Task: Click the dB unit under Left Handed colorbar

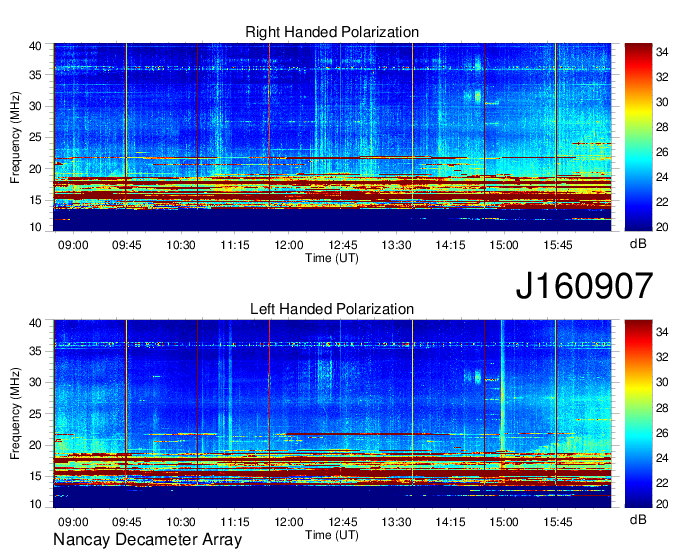Action: tap(638, 519)
